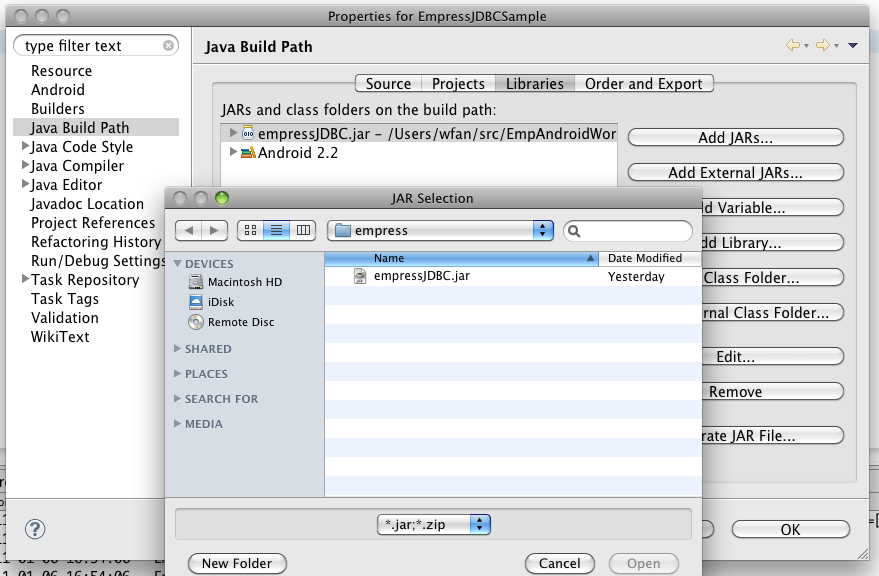Select Refactoring History in tree
Image resolution: width=879 pixels, height=576 pixels.
96,242
